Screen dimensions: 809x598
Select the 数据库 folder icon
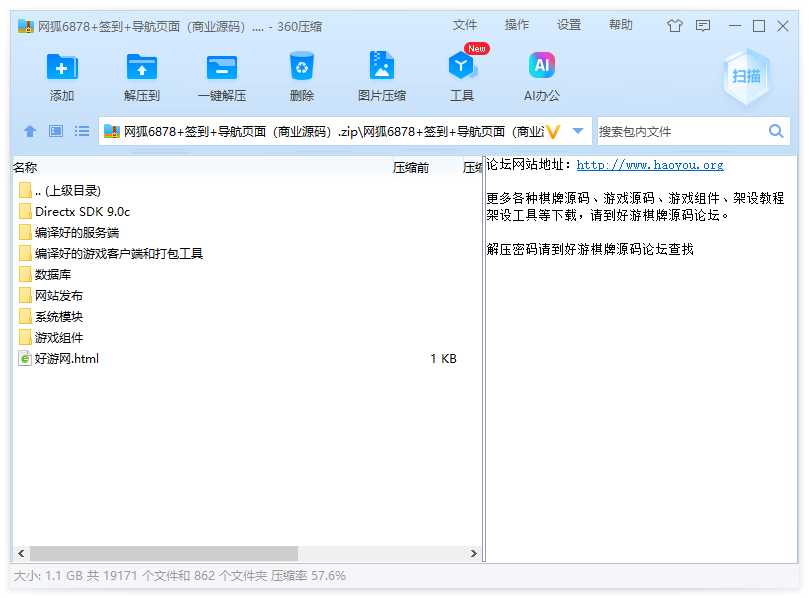pyautogui.click(x=25, y=274)
